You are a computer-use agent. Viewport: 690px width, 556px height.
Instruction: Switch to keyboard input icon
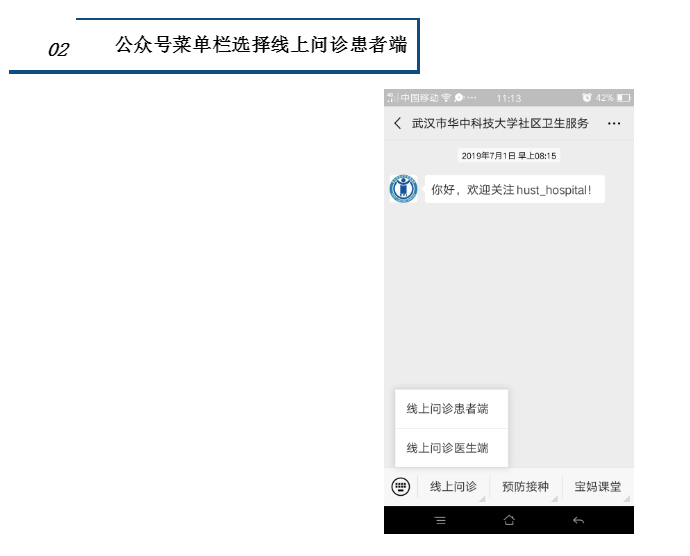tap(400, 487)
